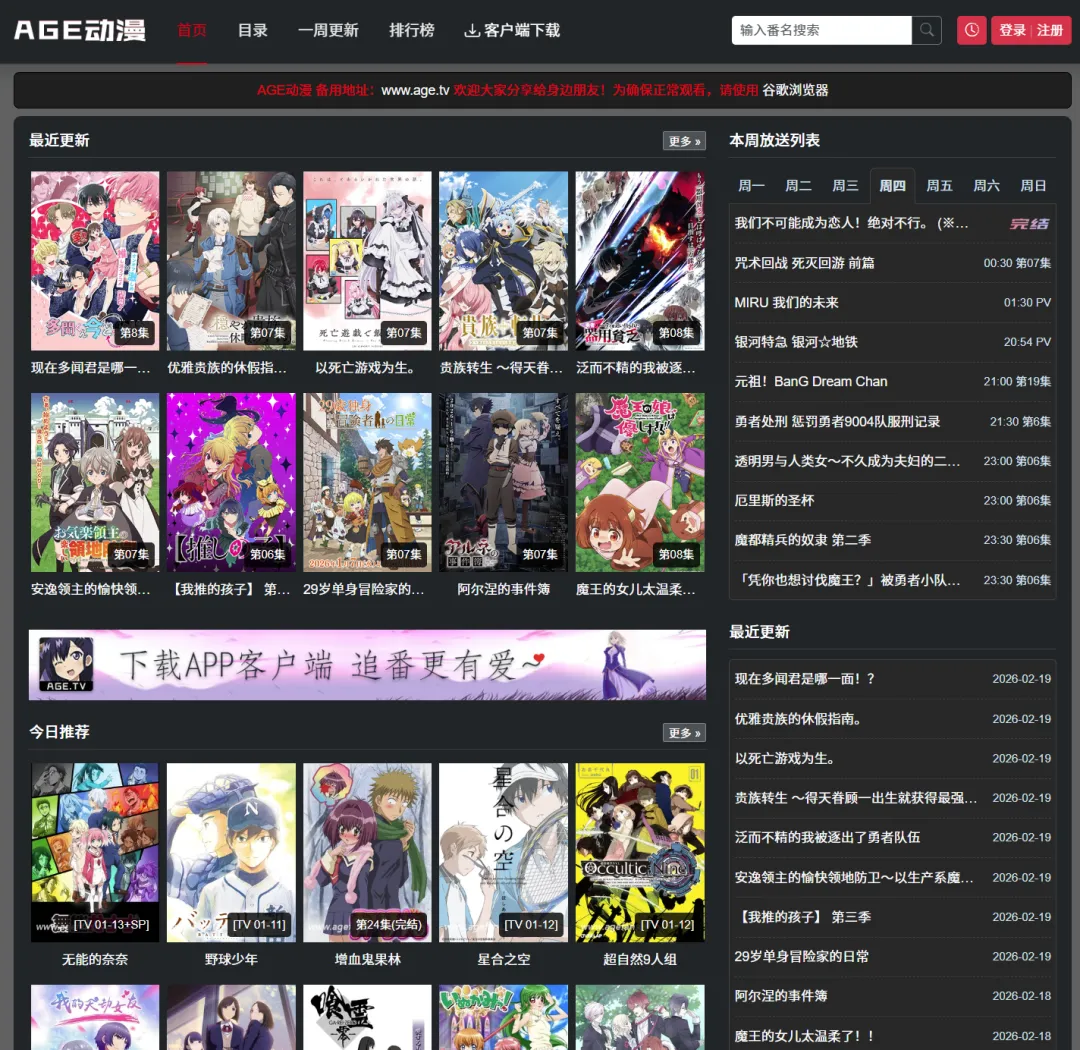The height and width of the screenshot is (1050, 1080).
Task: Open 魔都精兵的奴隶 第二季 entry
Action: [x=892, y=540]
